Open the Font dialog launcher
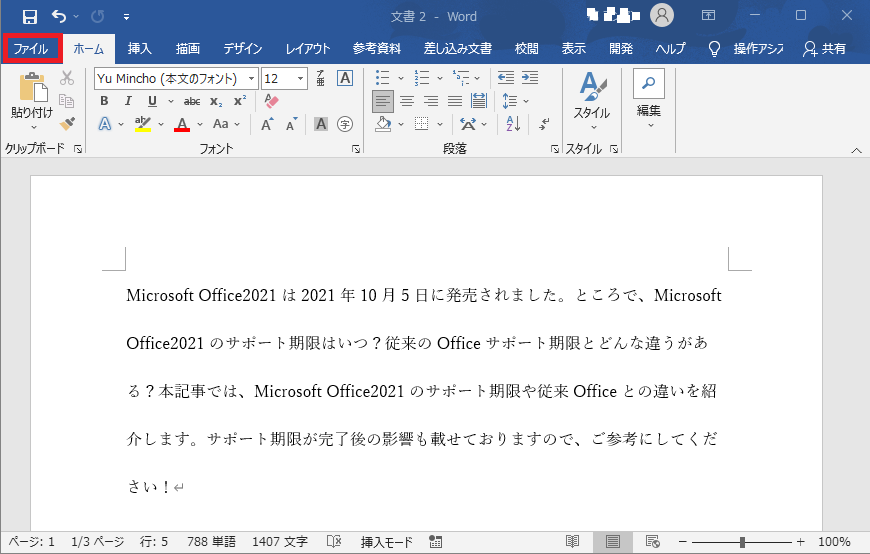 click(356, 149)
